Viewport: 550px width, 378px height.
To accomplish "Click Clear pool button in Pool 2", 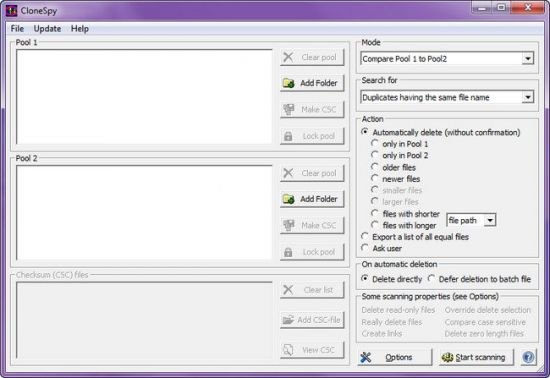I will 312,173.
